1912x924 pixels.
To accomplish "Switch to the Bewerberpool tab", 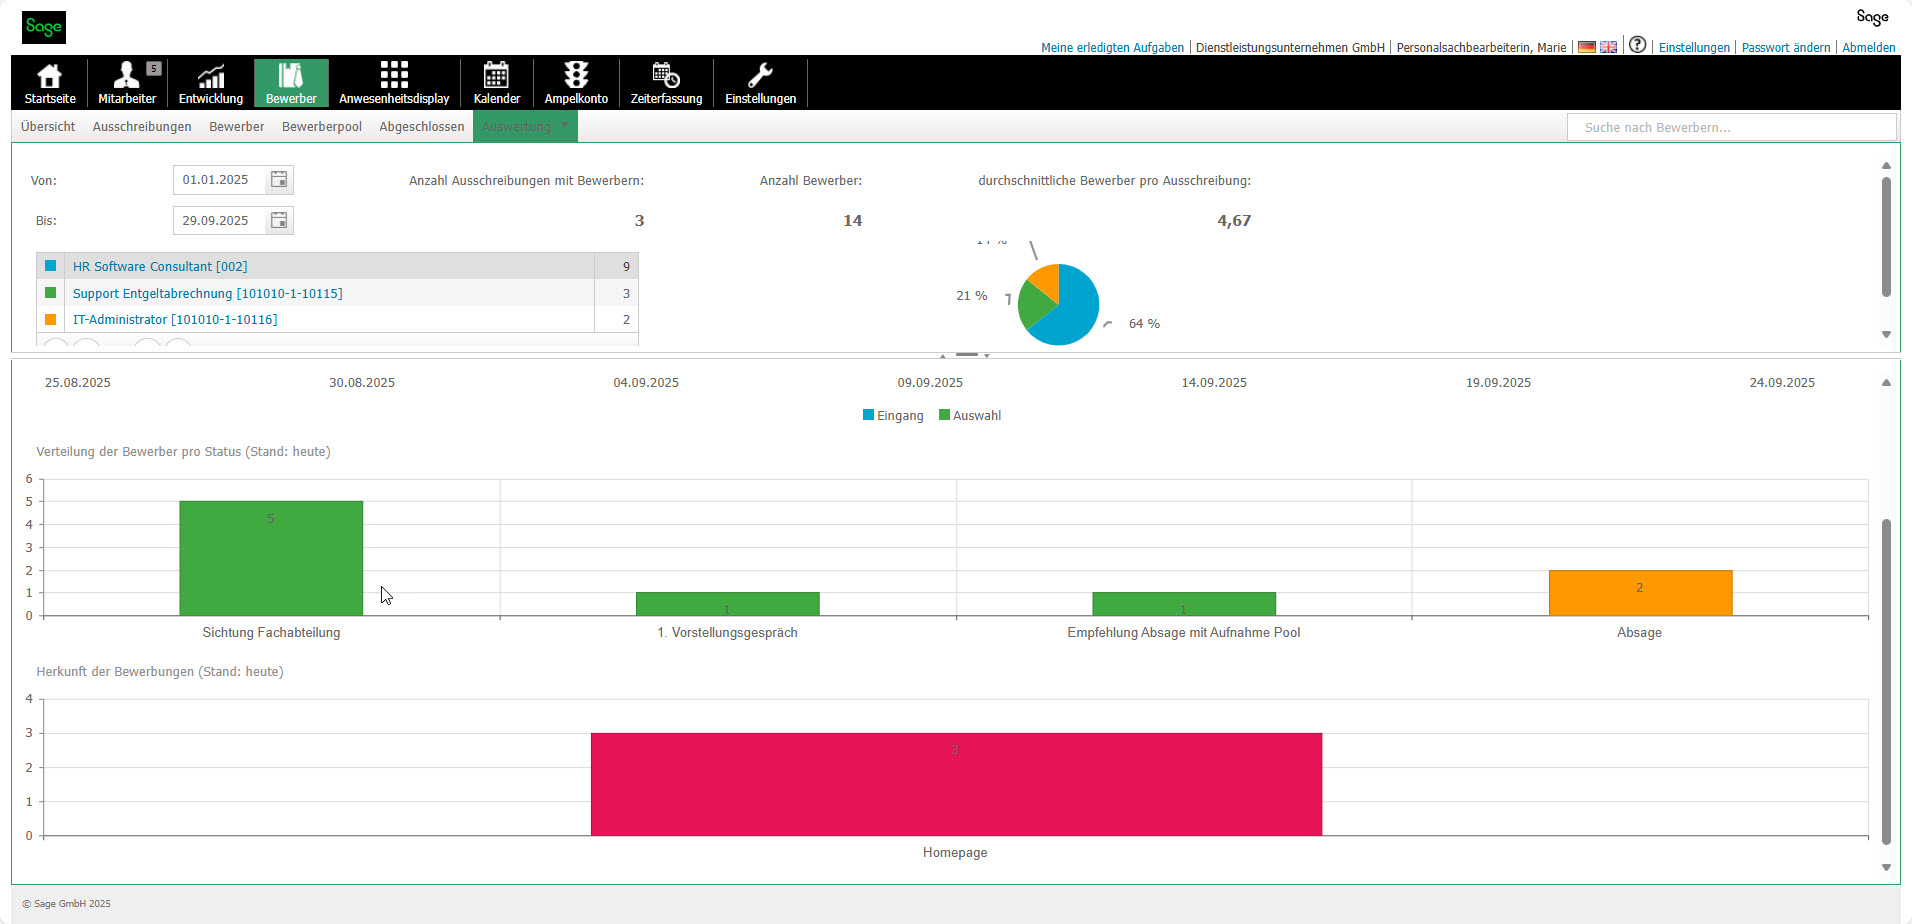I will [321, 127].
